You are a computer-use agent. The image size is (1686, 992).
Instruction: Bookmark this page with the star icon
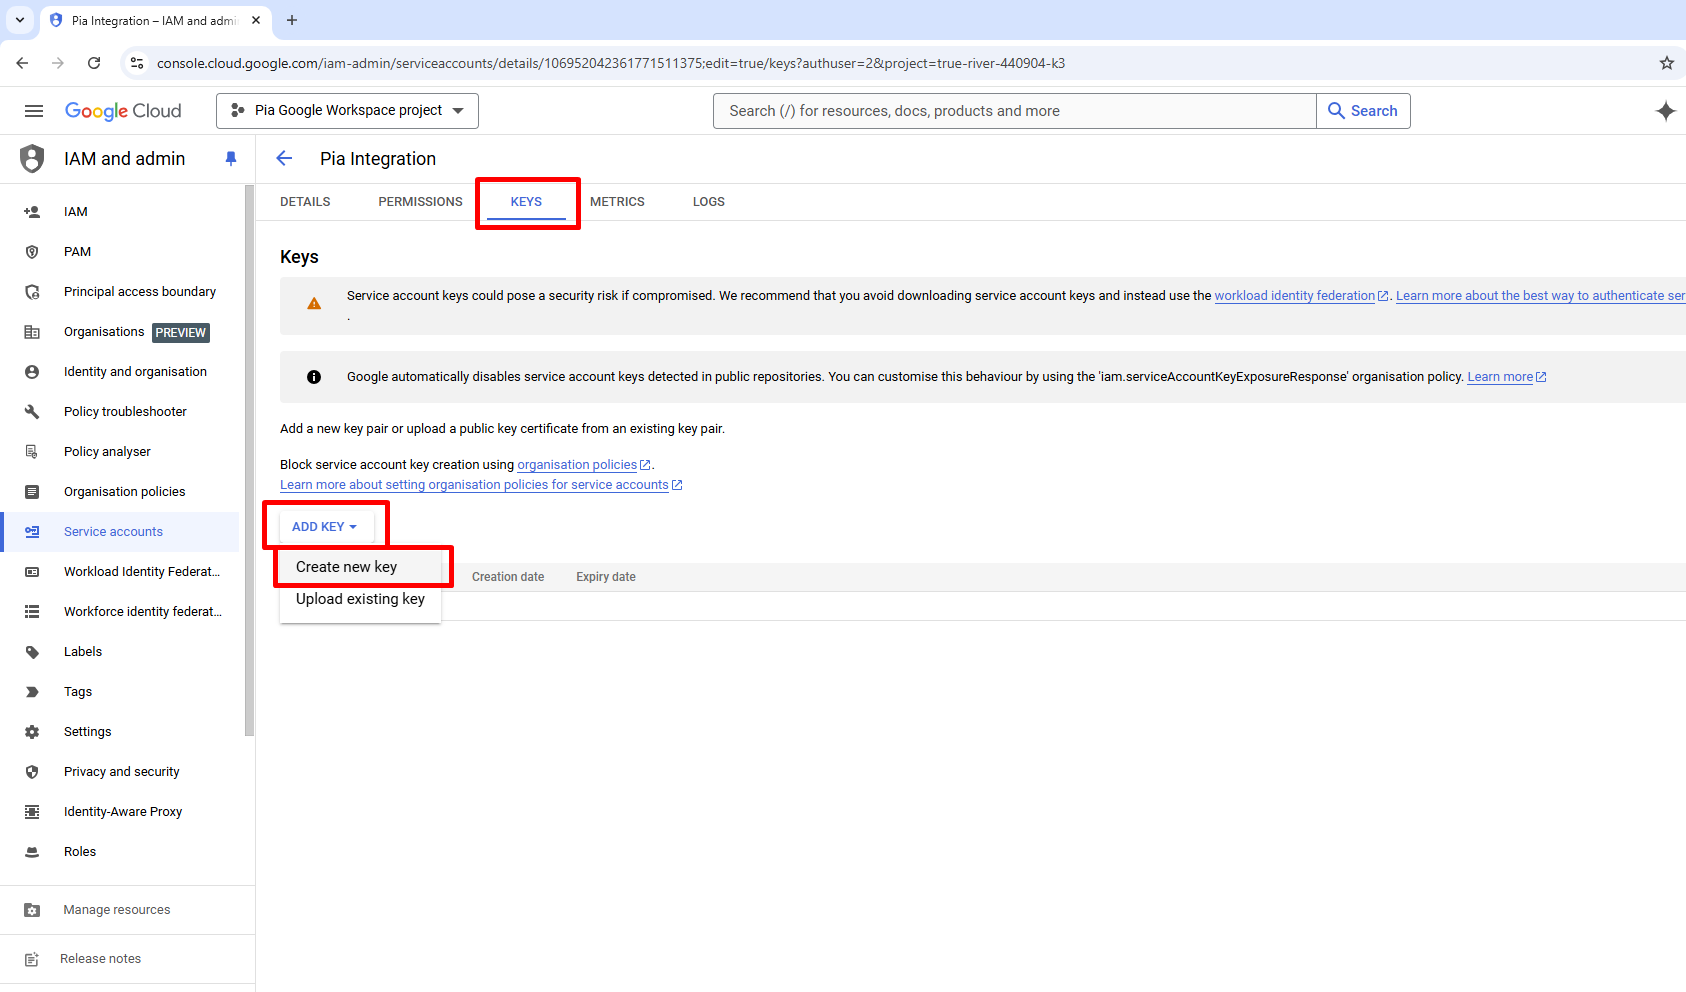point(1667,63)
